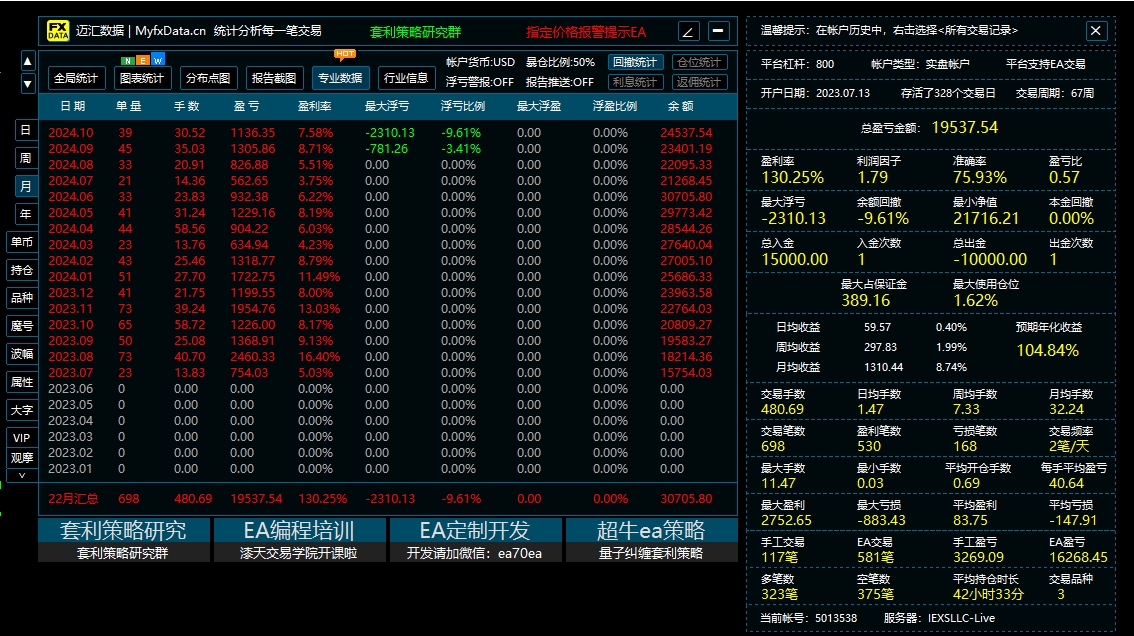Click the 当前帐号 5013538 text

pyautogui.click(x=809, y=619)
